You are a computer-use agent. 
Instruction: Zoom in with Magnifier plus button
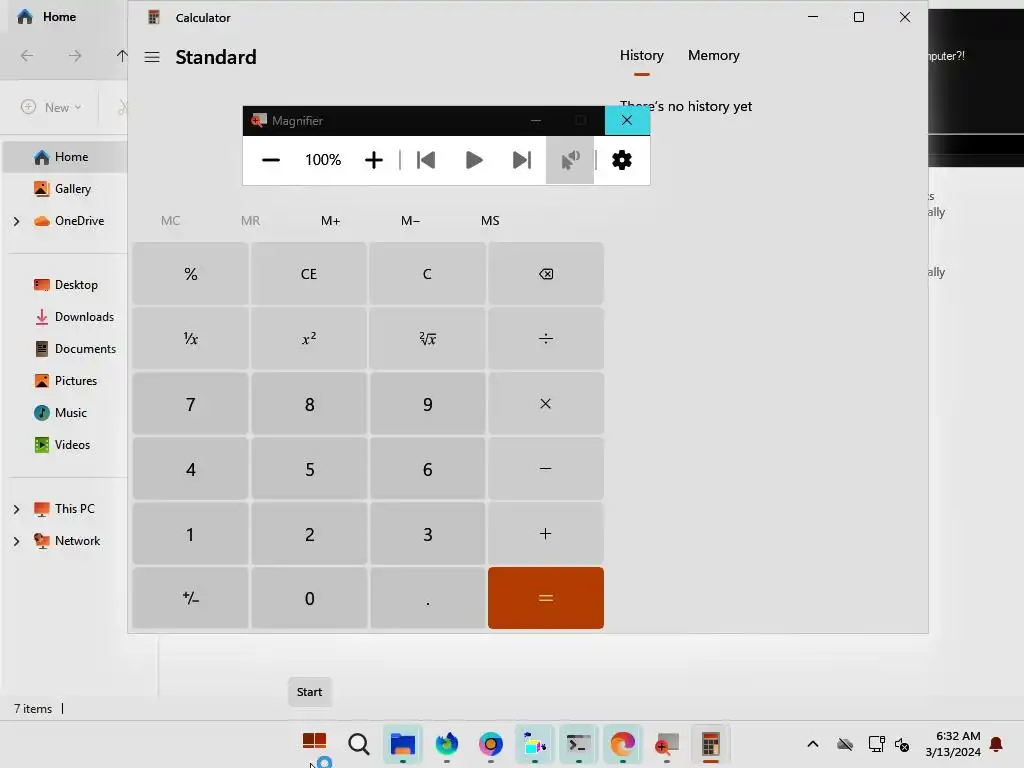pyautogui.click(x=374, y=160)
